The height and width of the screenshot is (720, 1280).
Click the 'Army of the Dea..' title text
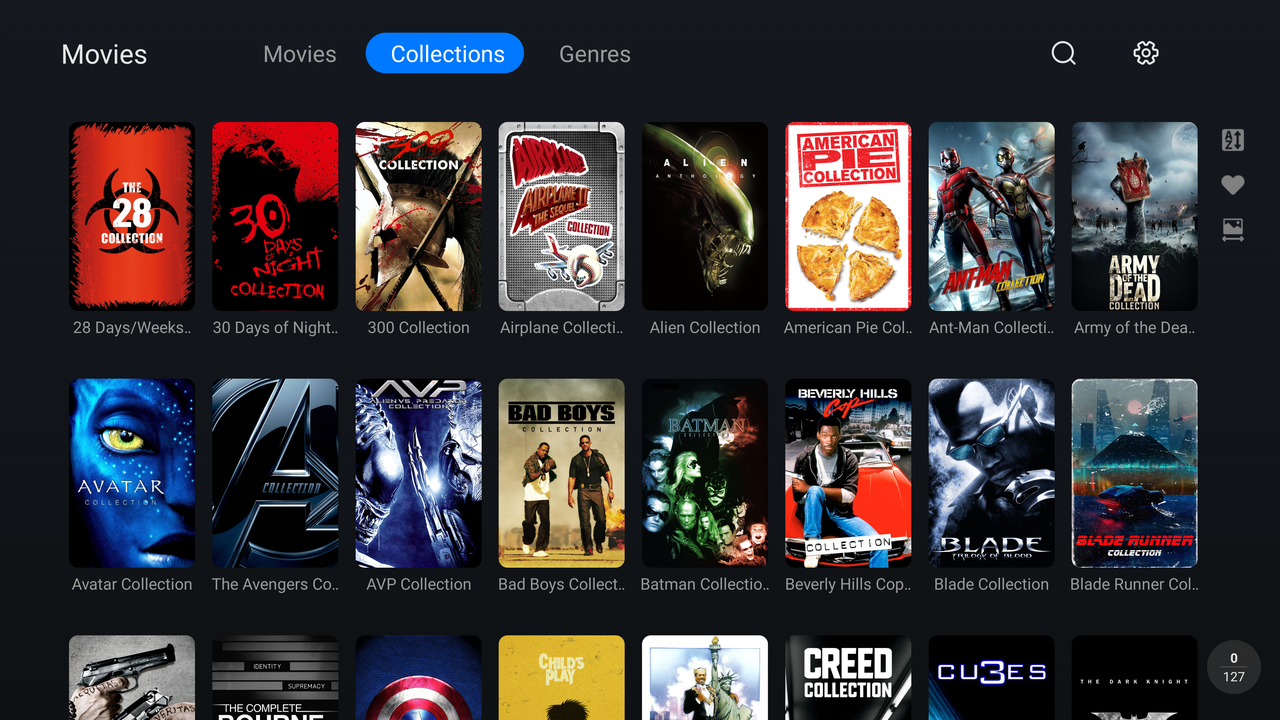[x=1135, y=328]
